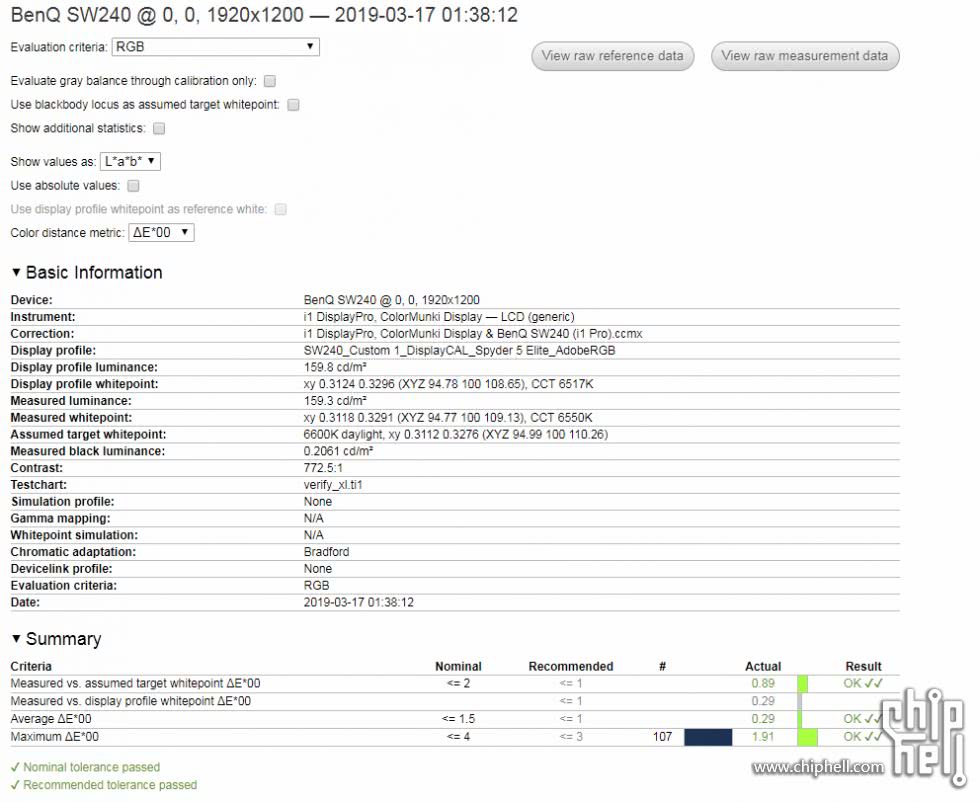Click the Gamma mapping value N/A
Image resolution: width=980 pixels, height=802 pixels.
point(314,519)
